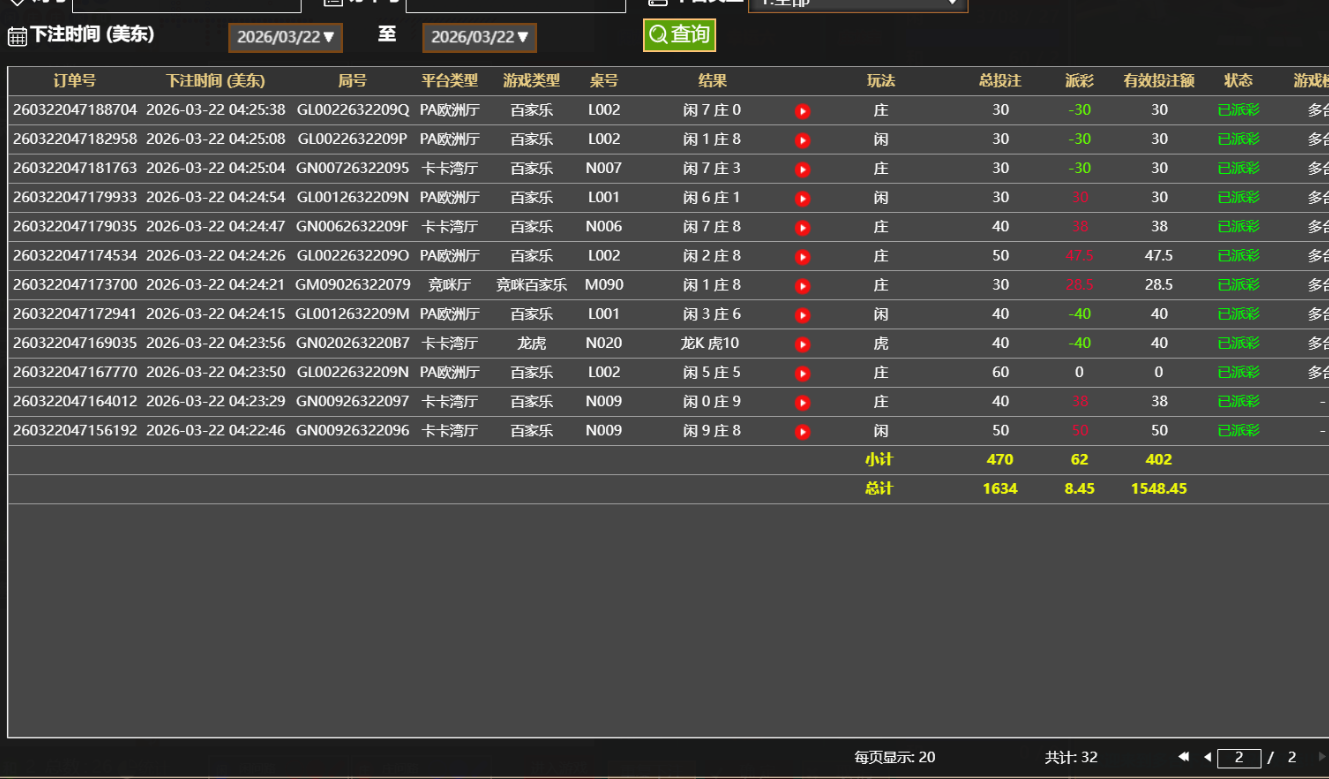Go to the first page of results
The image size is (1329, 779).
1184,757
